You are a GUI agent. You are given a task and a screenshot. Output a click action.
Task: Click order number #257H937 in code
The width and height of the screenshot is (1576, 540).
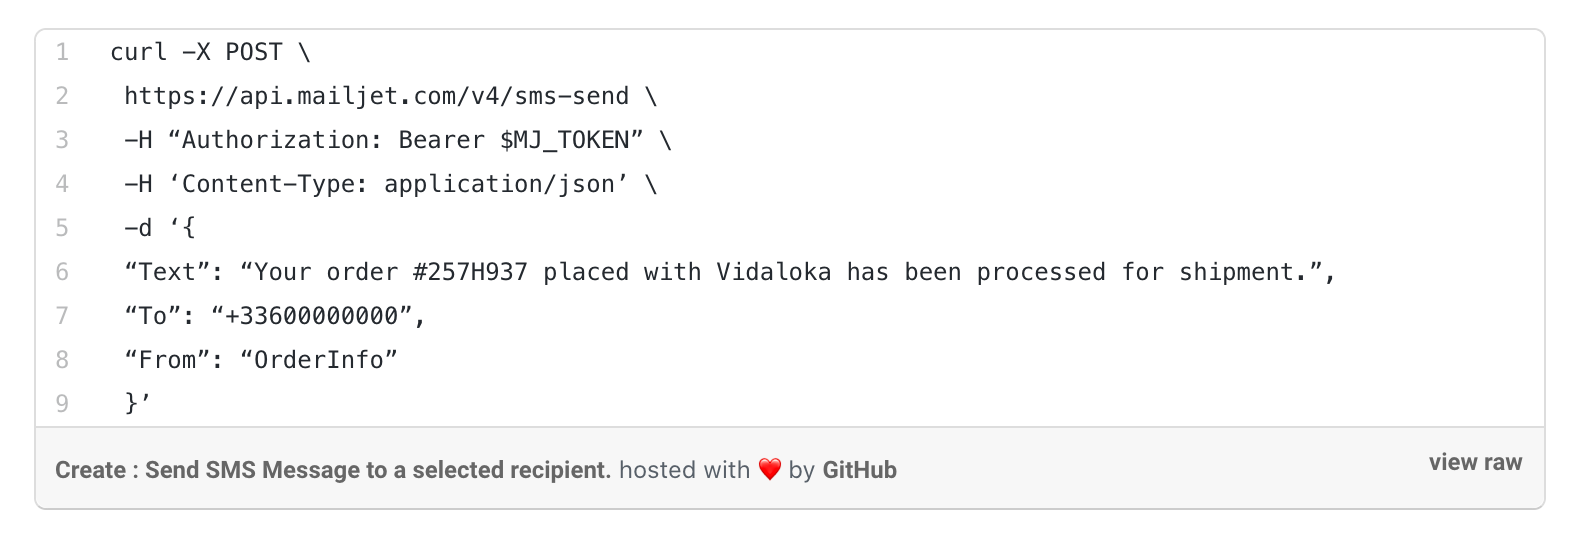(x=471, y=272)
